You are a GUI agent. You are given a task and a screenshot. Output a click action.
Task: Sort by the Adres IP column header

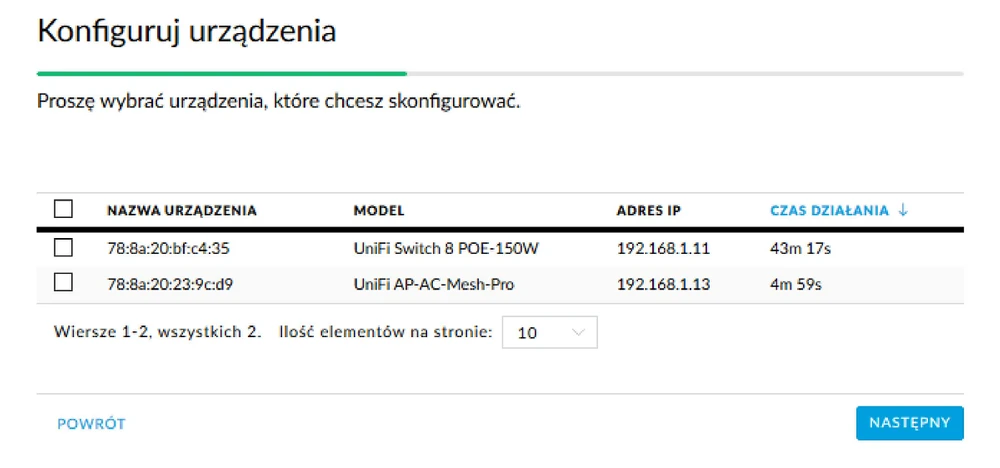click(x=649, y=211)
